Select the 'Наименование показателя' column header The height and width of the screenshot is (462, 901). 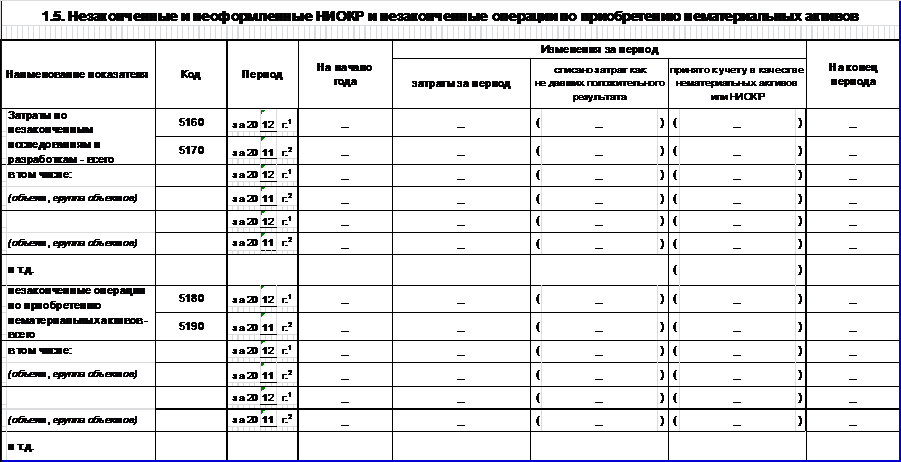78,75
